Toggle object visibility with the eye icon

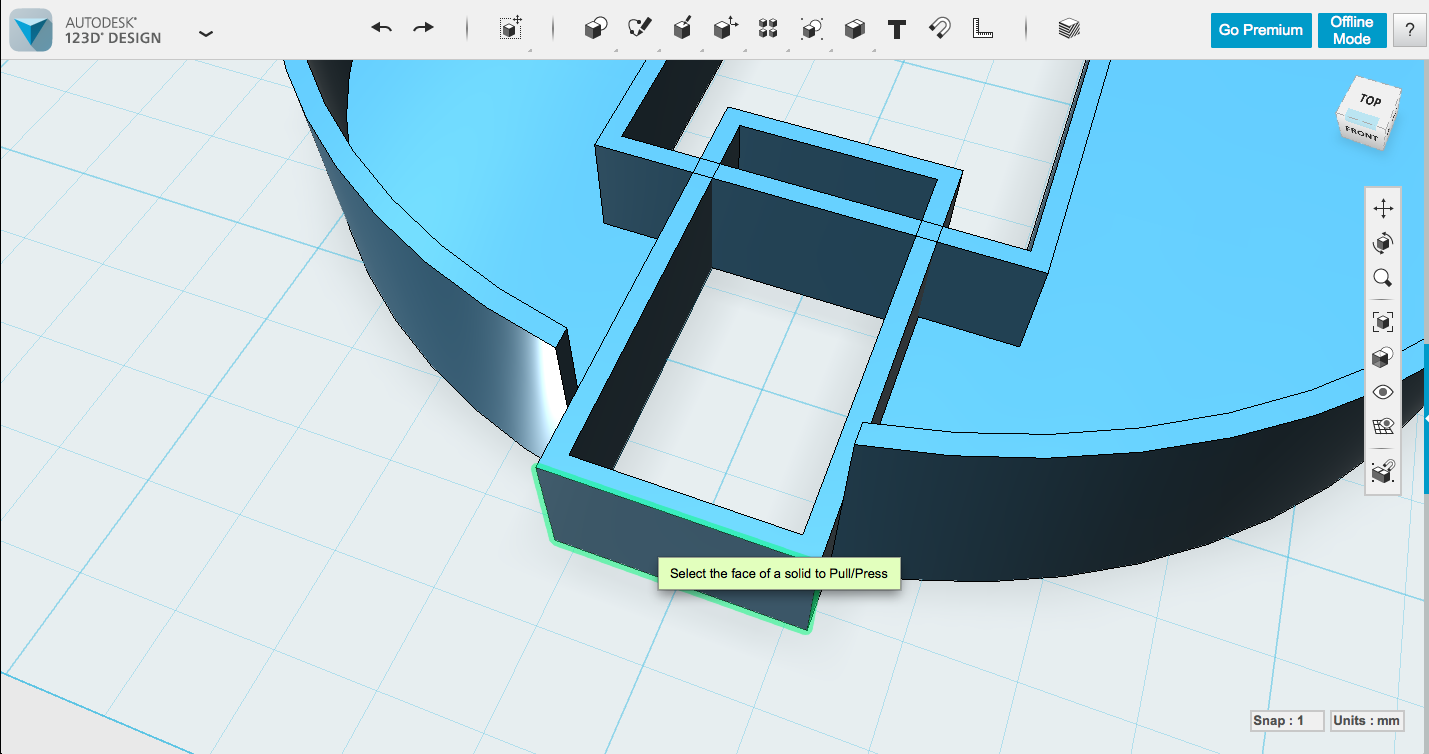tap(1383, 391)
